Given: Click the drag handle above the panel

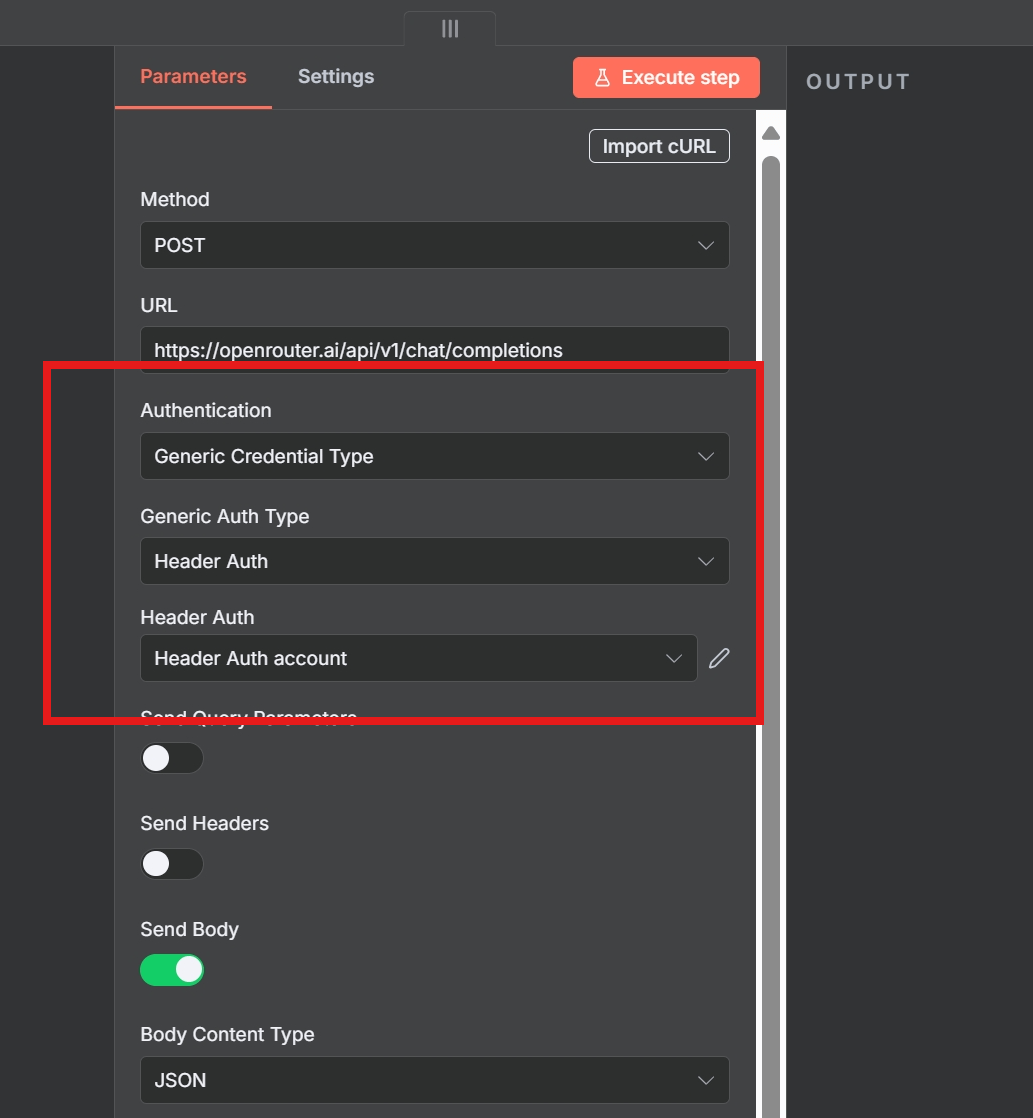Looking at the screenshot, I should (448, 29).
